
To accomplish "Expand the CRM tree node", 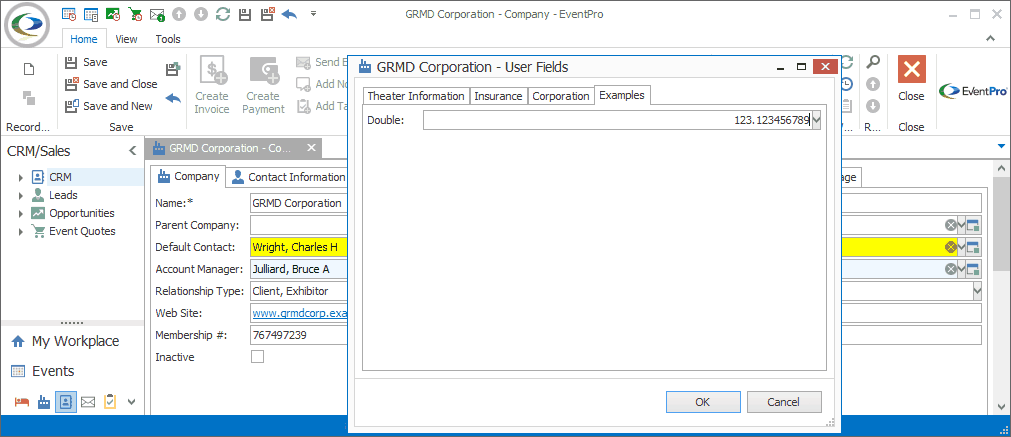I will 21,177.
